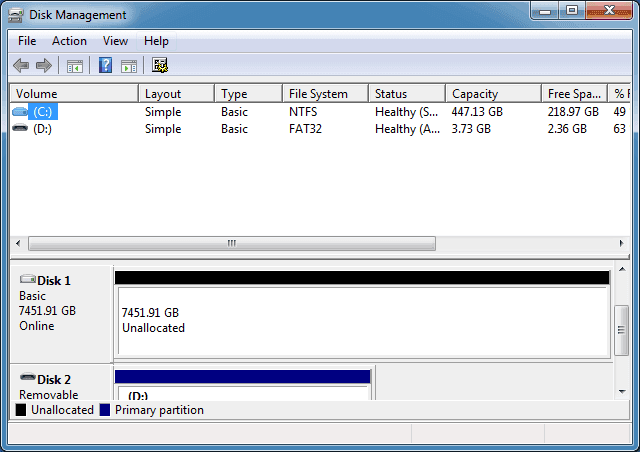
Task: Click the 218.97 GB free space cell
Action: (573, 111)
